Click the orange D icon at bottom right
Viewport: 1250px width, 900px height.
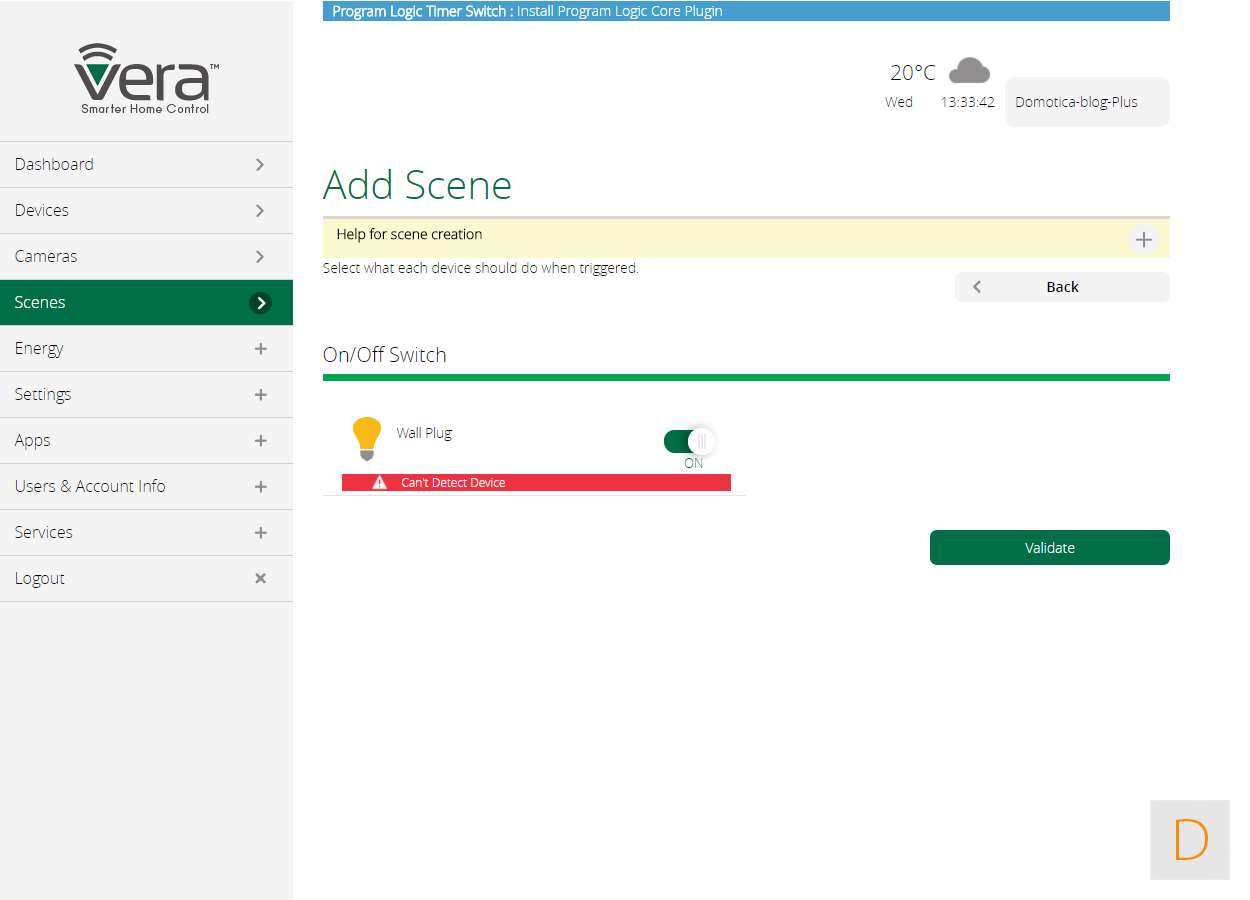point(1189,840)
